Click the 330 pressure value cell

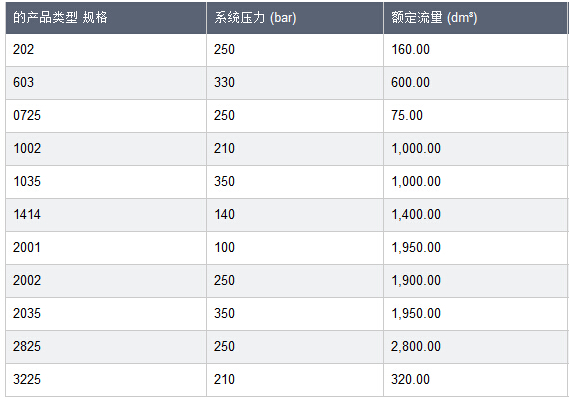point(295,83)
